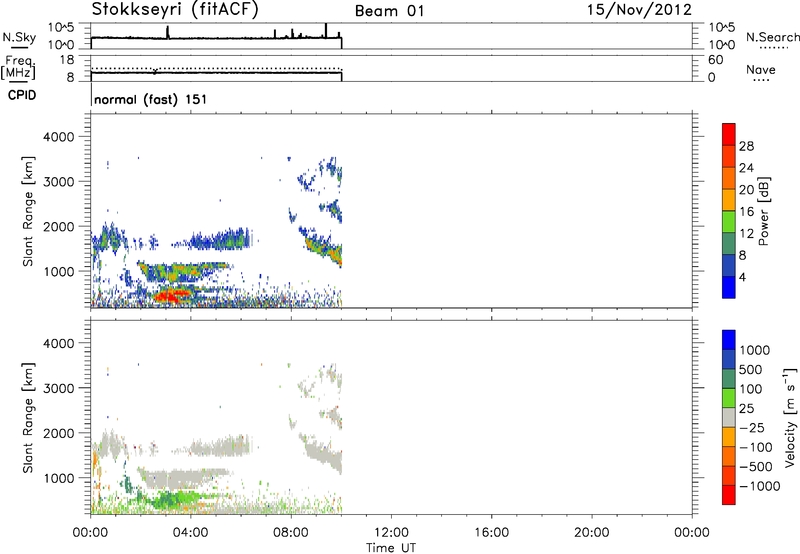Click the red high-power echo patch near 03:00 UT
This screenshot has height=554, width=800.
pyautogui.click(x=172, y=296)
